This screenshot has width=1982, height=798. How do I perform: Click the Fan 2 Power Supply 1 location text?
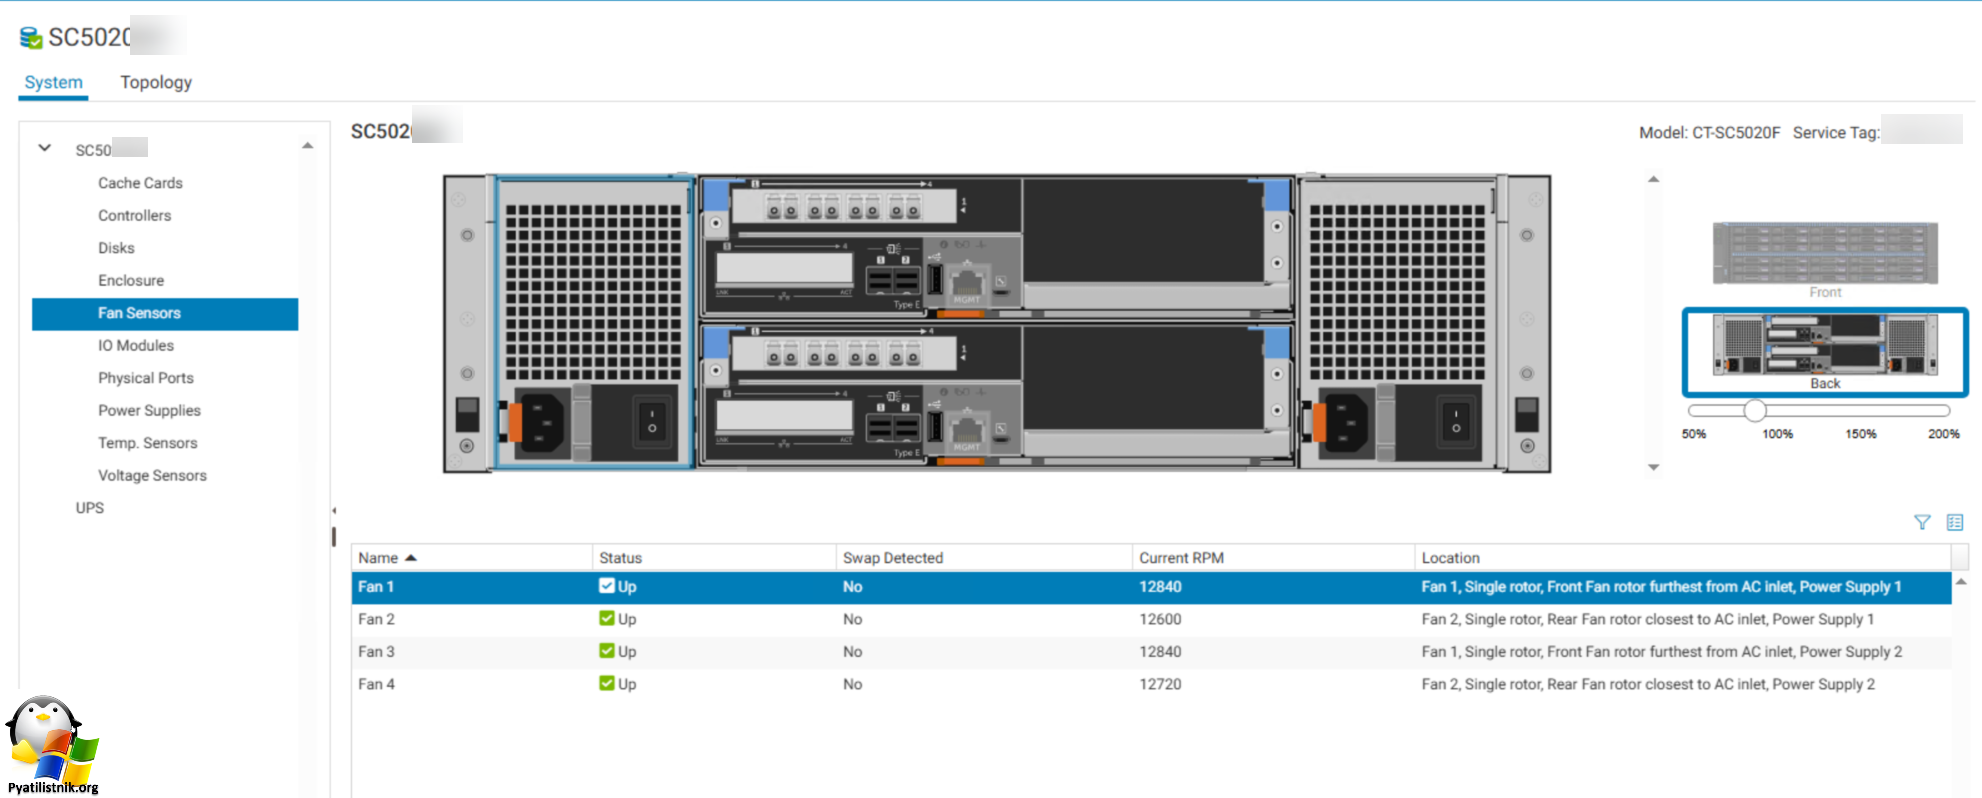1648,619
